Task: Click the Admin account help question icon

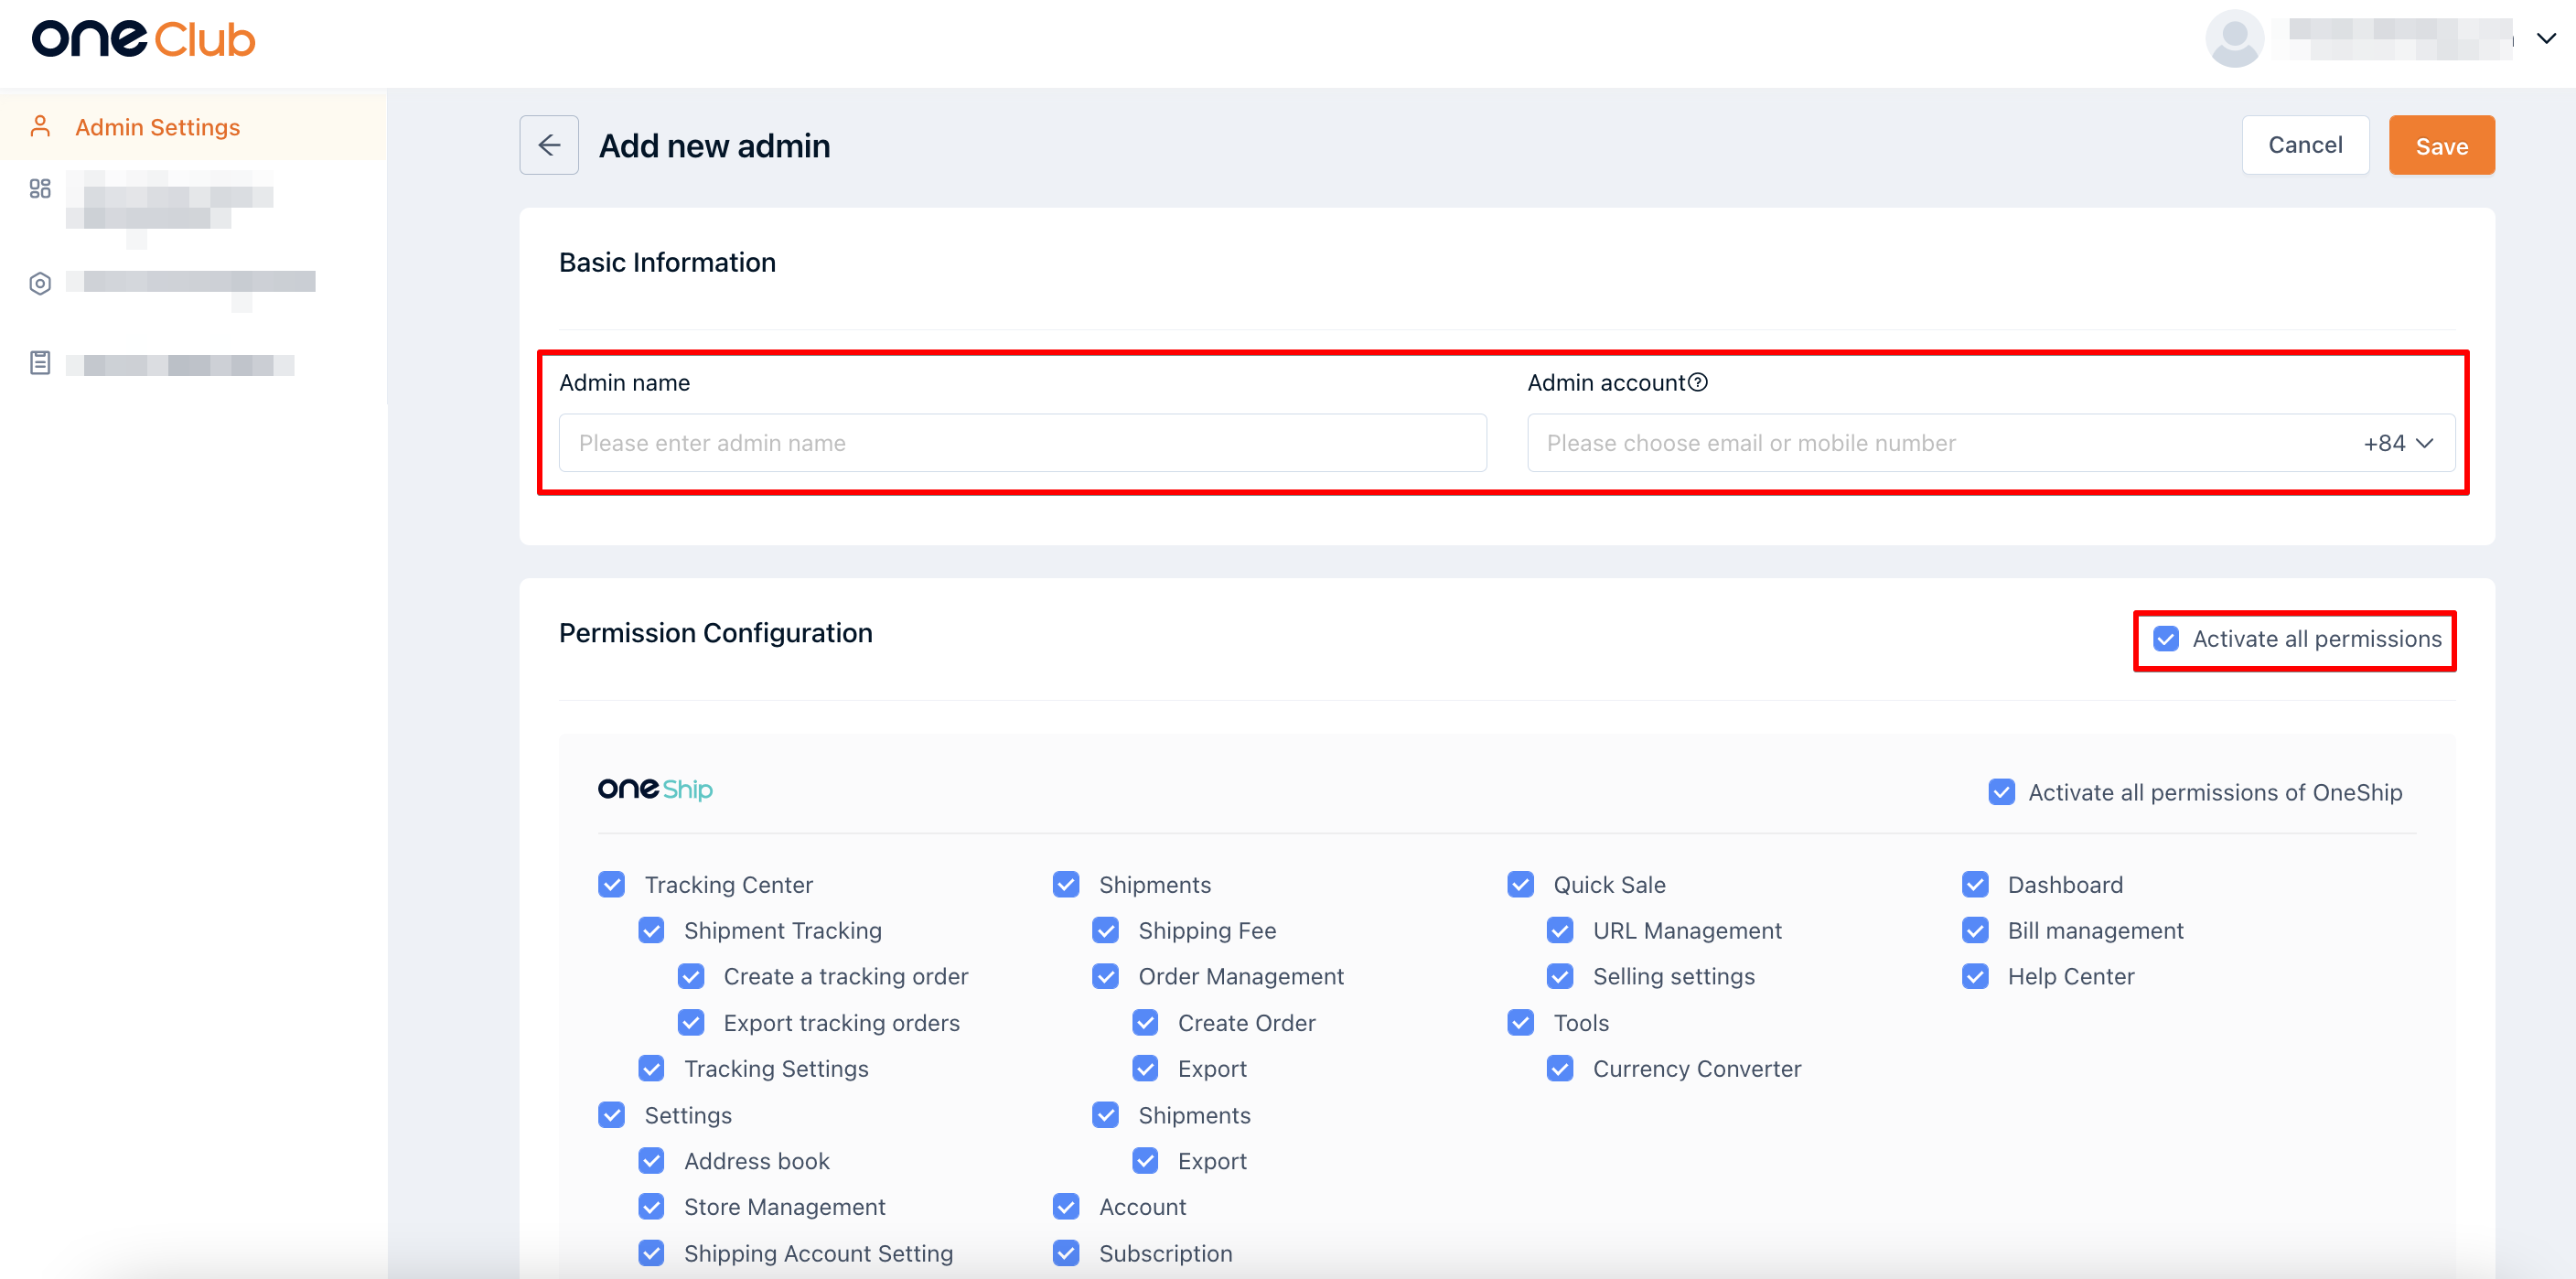Action: click(1698, 383)
